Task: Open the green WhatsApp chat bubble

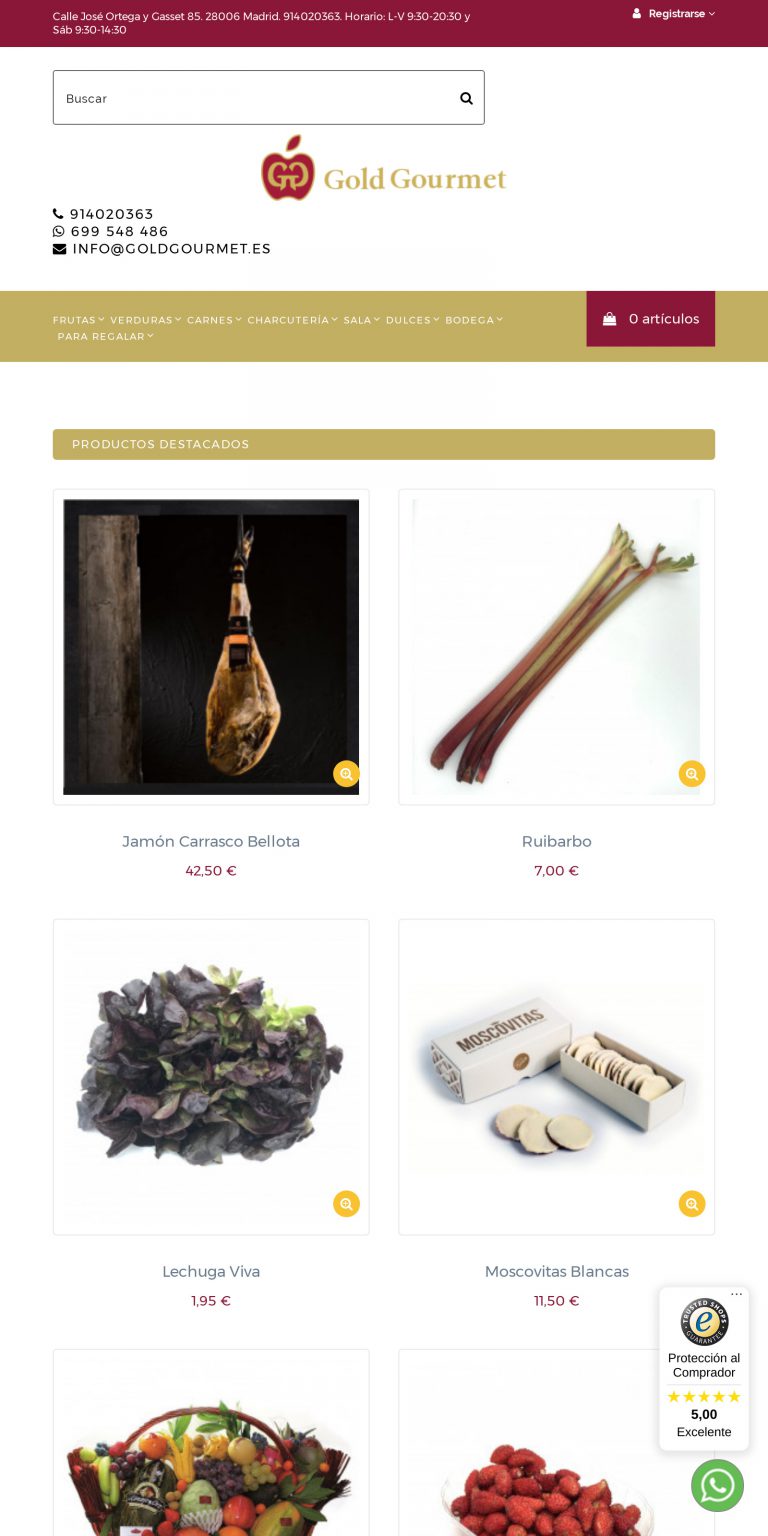Action: click(x=717, y=1485)
